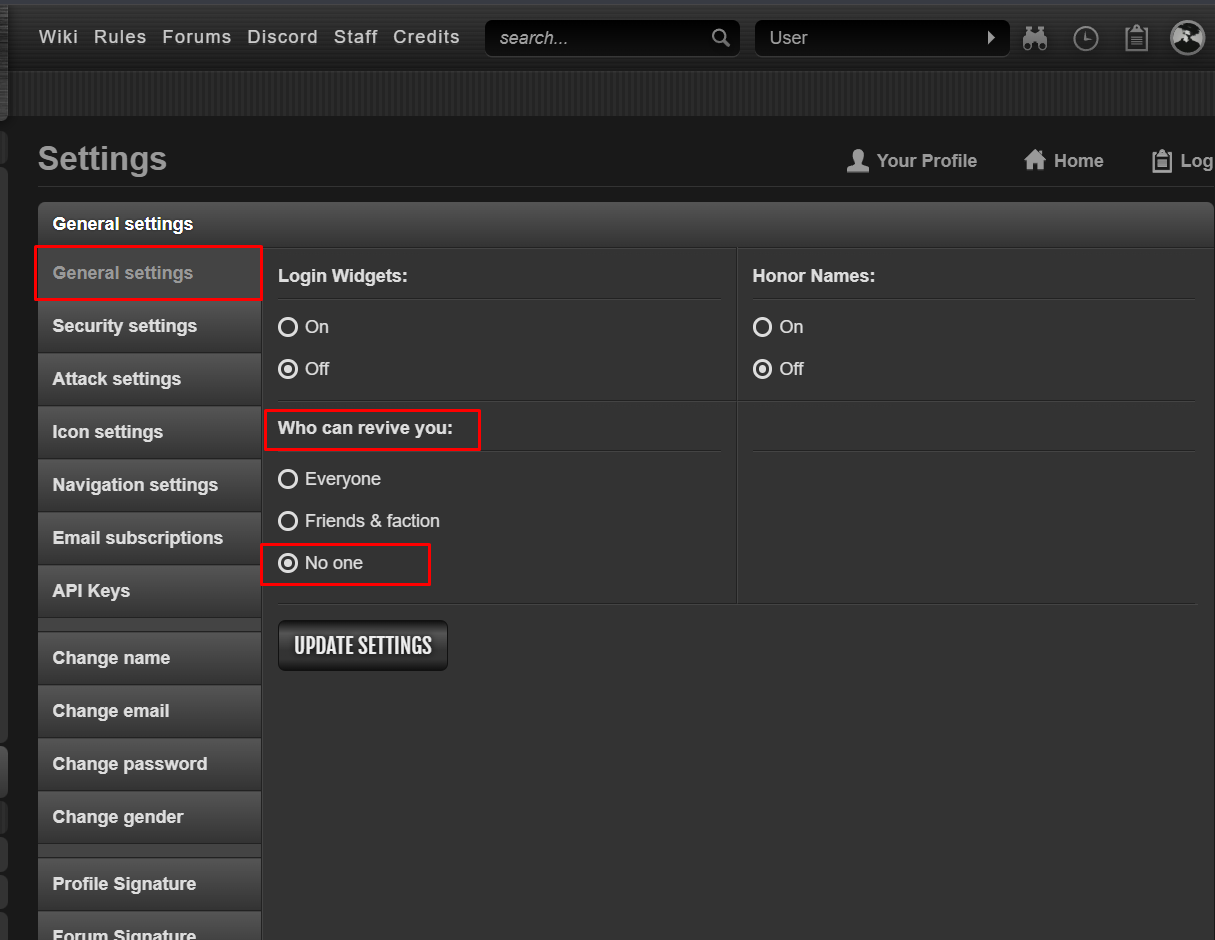Open Profile Signature section
This screenshot has width=1215, height=940.
(x=149, y=884)
